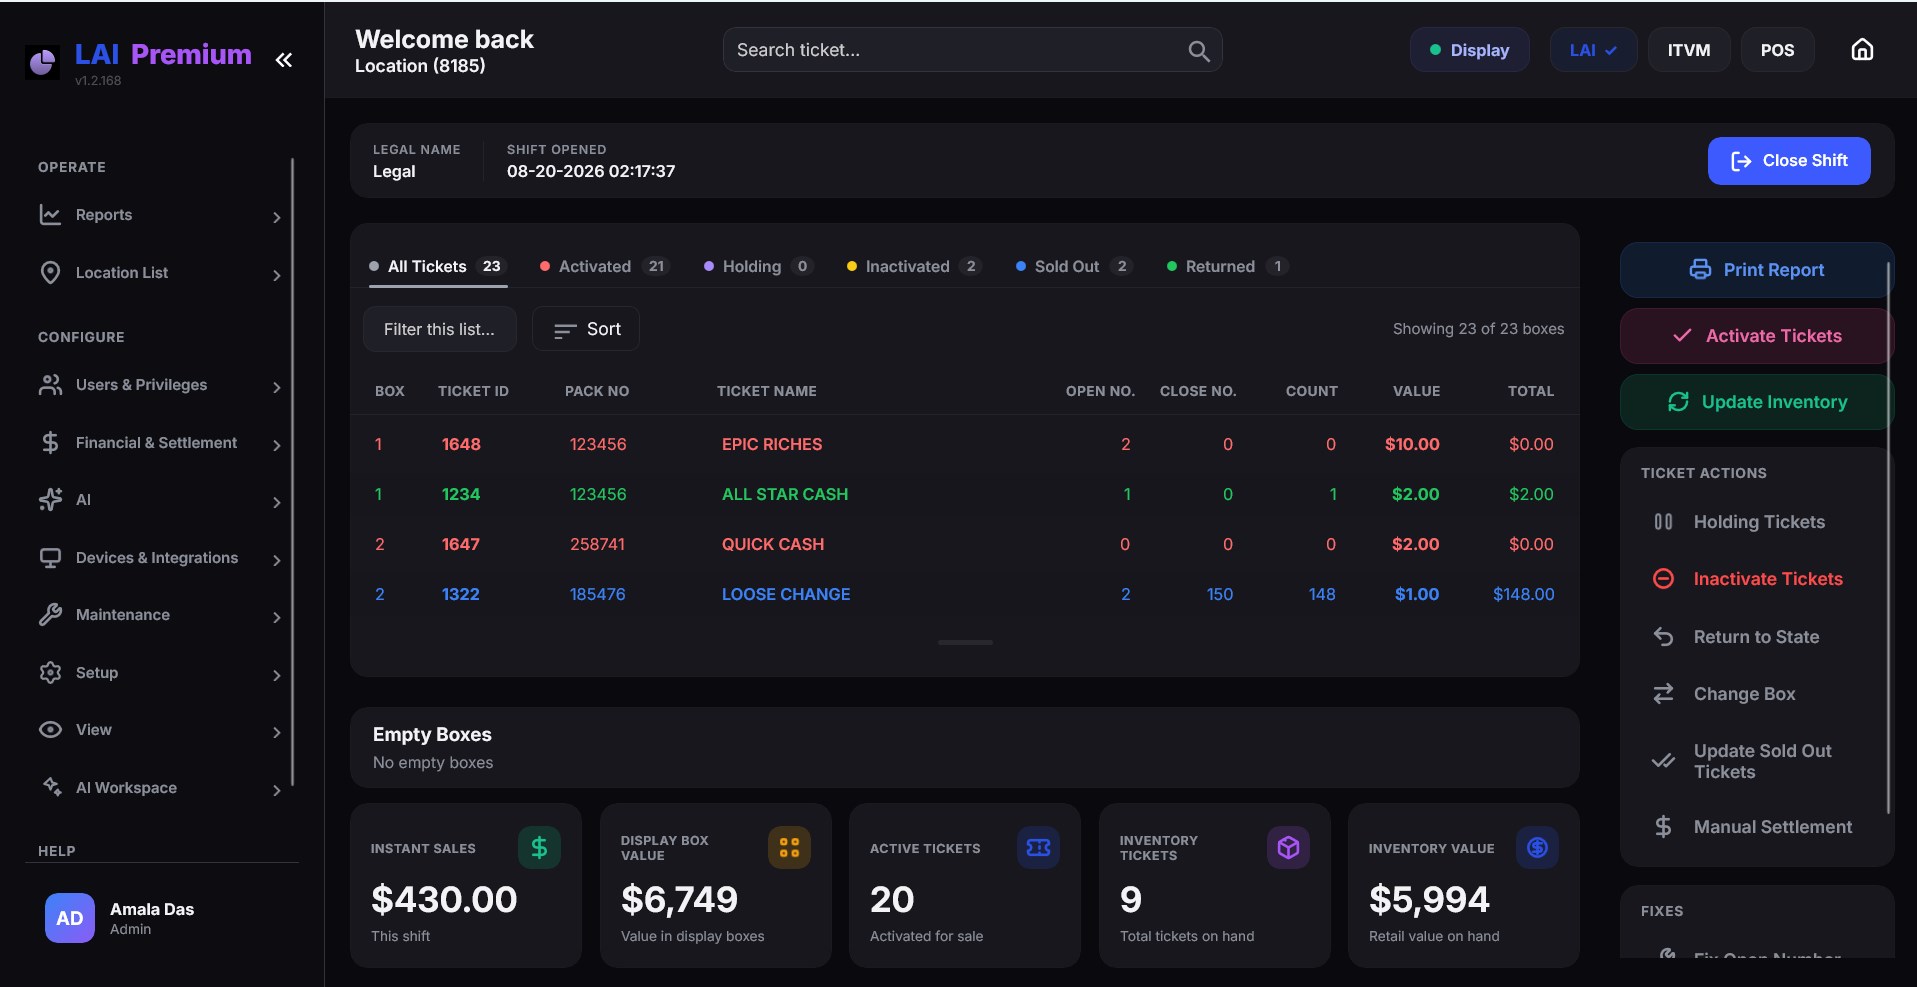Click the Active Tickets ticket icon
Screen dimensions: 1917x987
pos(1038,848)
